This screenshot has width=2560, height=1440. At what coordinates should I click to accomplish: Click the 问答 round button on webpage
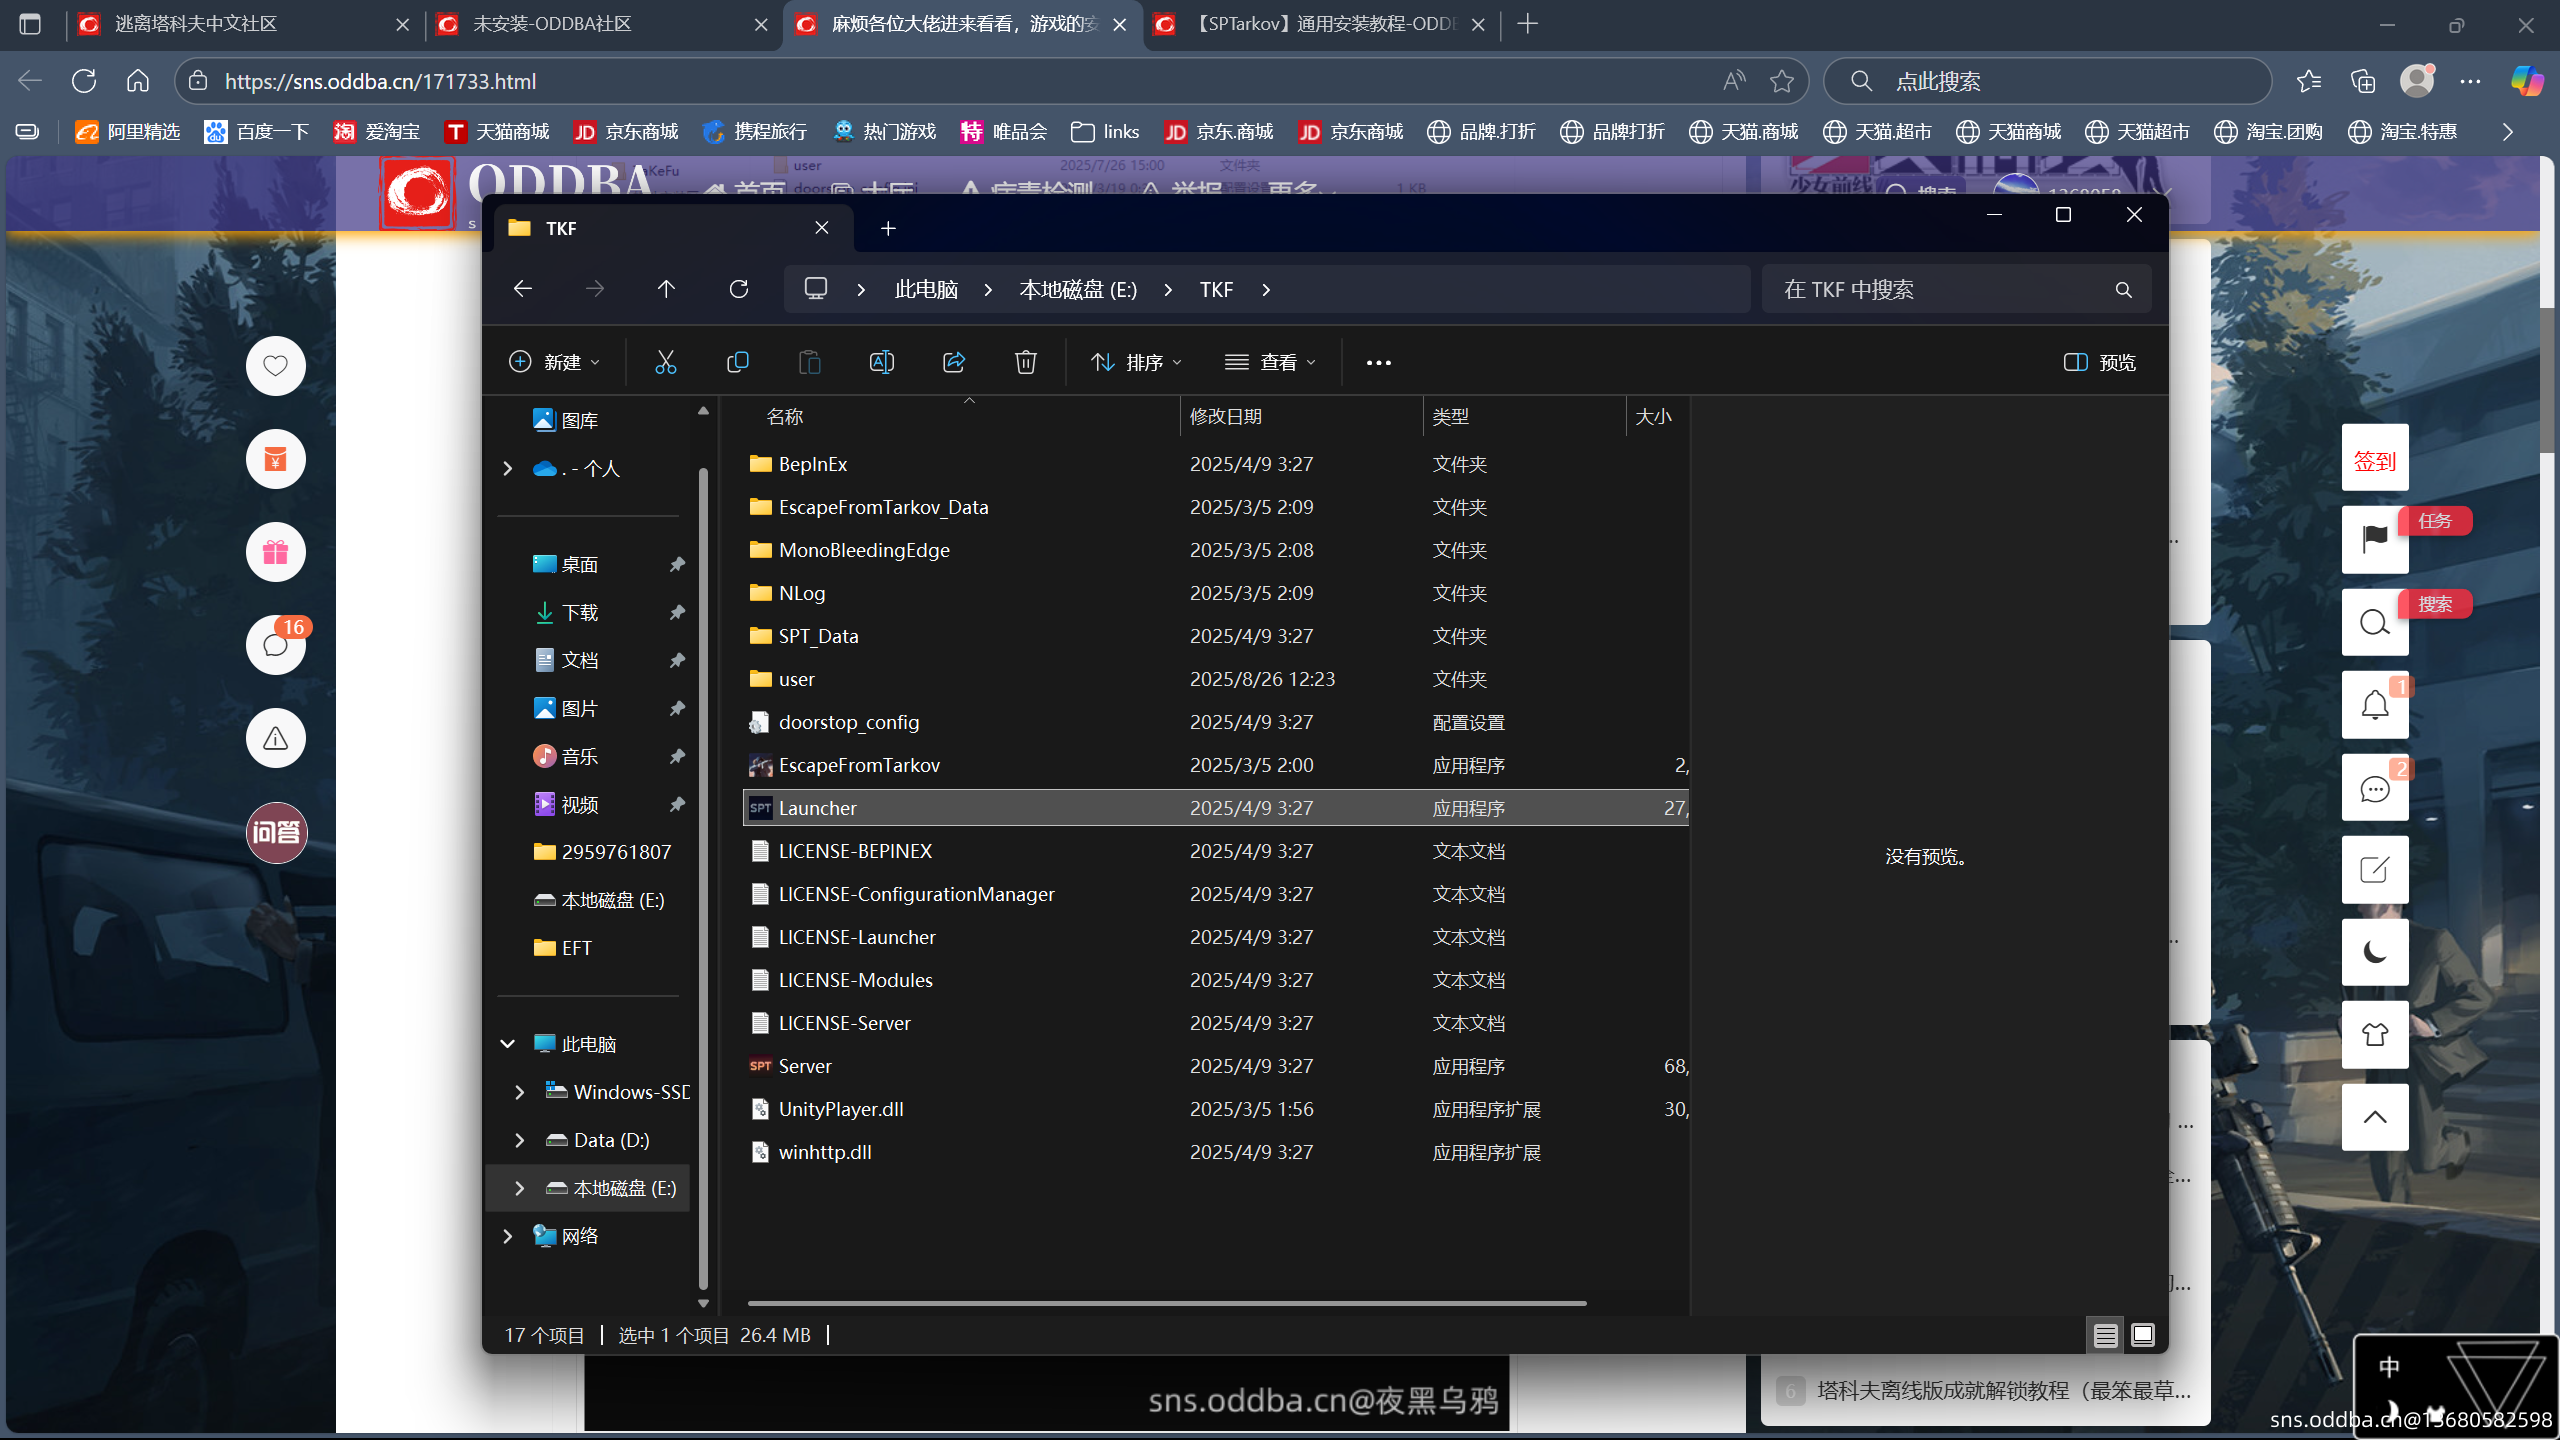pyautogui.click(x=276, y=832)
